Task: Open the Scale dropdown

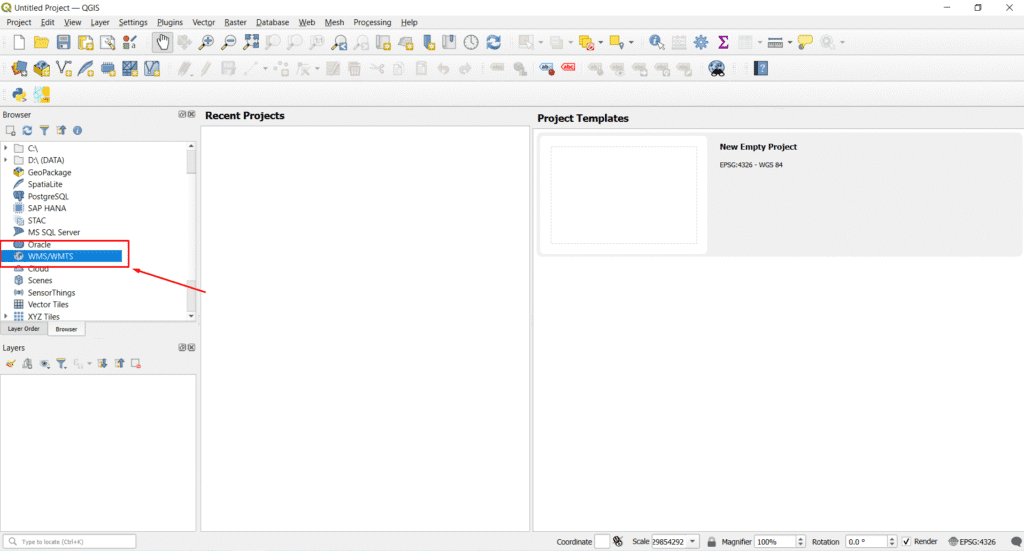Action: pos(692,541)
